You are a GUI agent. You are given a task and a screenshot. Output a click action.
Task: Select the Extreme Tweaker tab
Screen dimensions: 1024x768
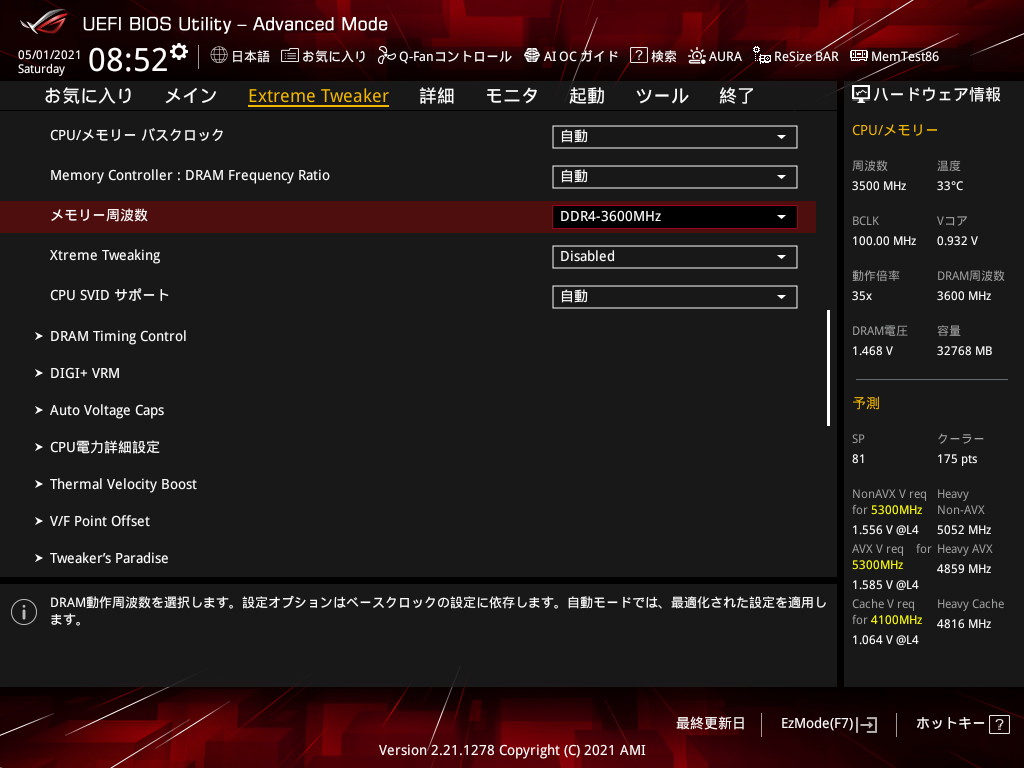click(x=319, y=96)
